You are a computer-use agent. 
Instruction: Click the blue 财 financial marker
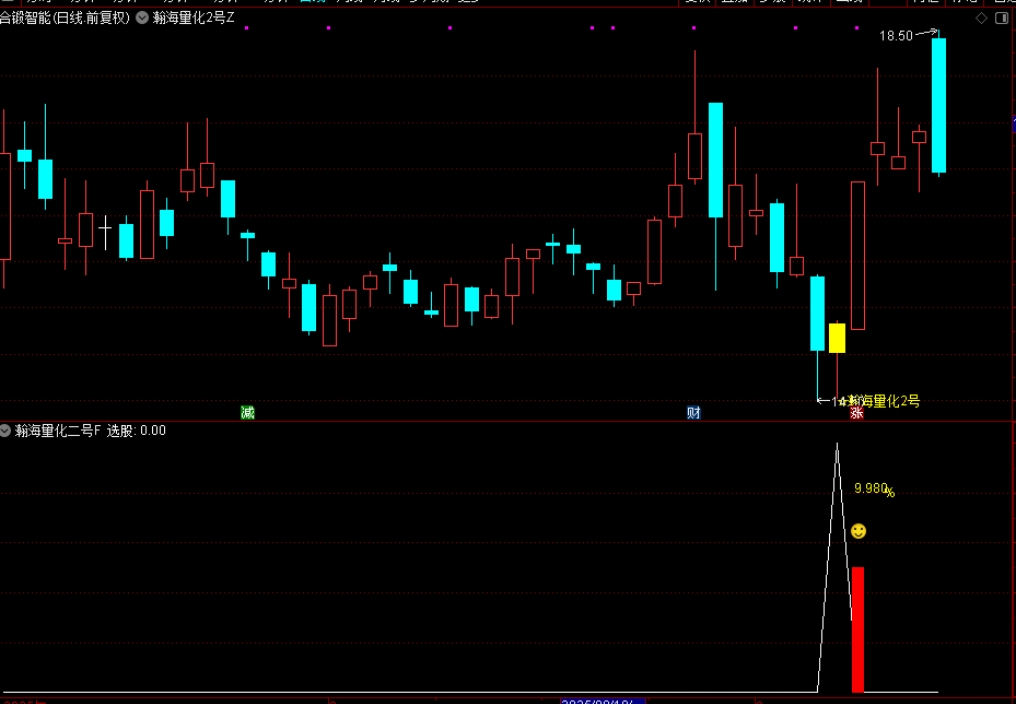click(x=693, y=412)
